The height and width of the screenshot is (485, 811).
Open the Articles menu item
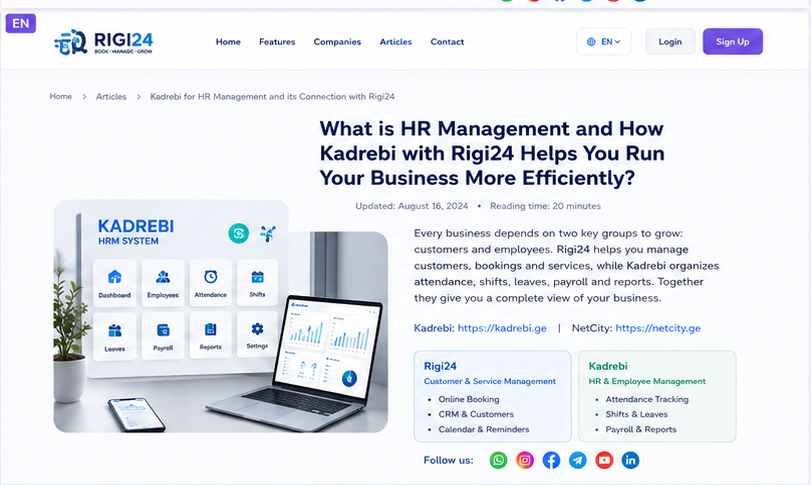click(x=396, y=42)
